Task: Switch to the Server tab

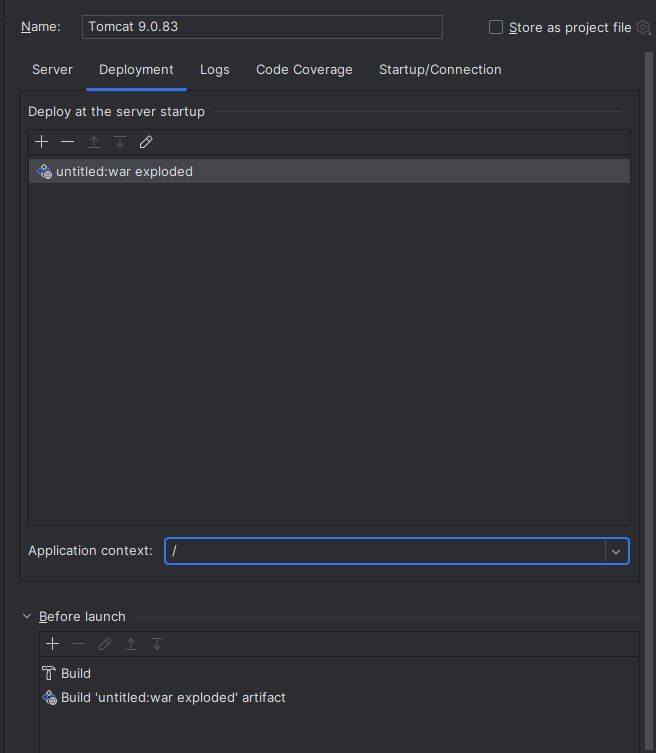Action: (52, 70)
